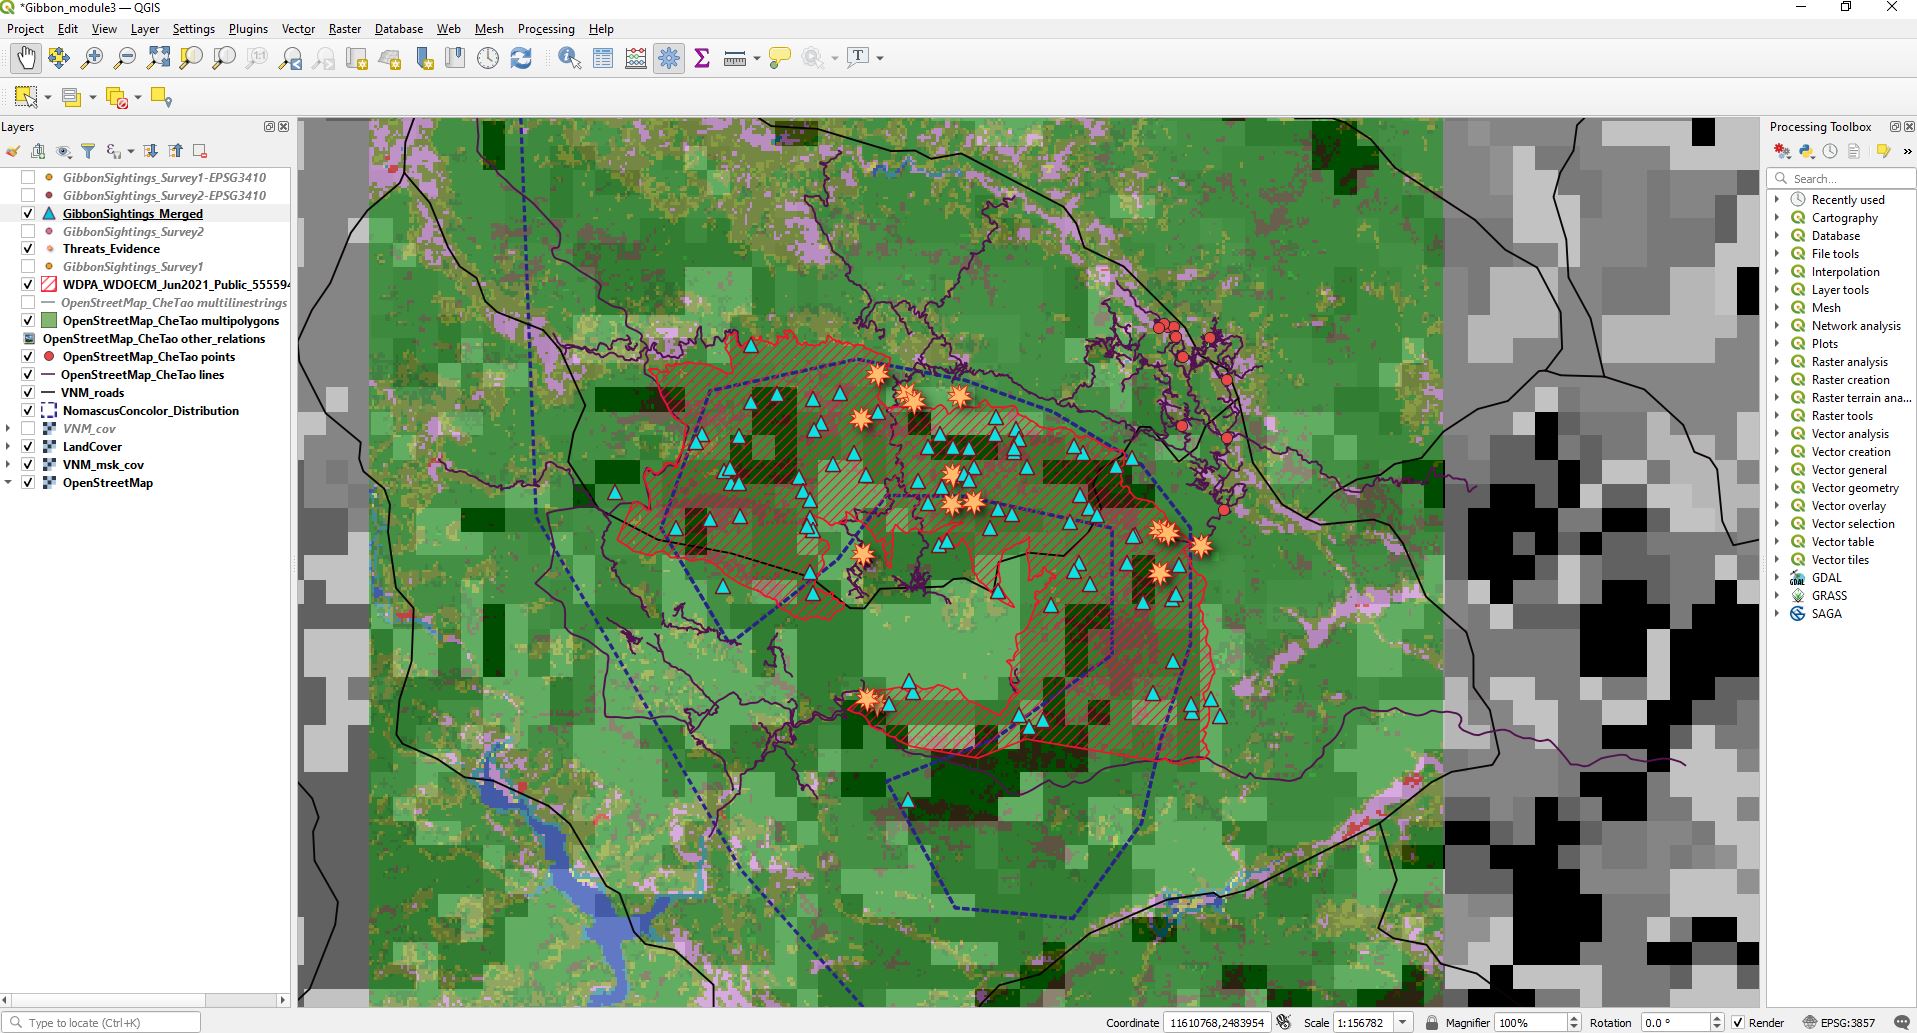Open the Raster menu

pos(344,29)
